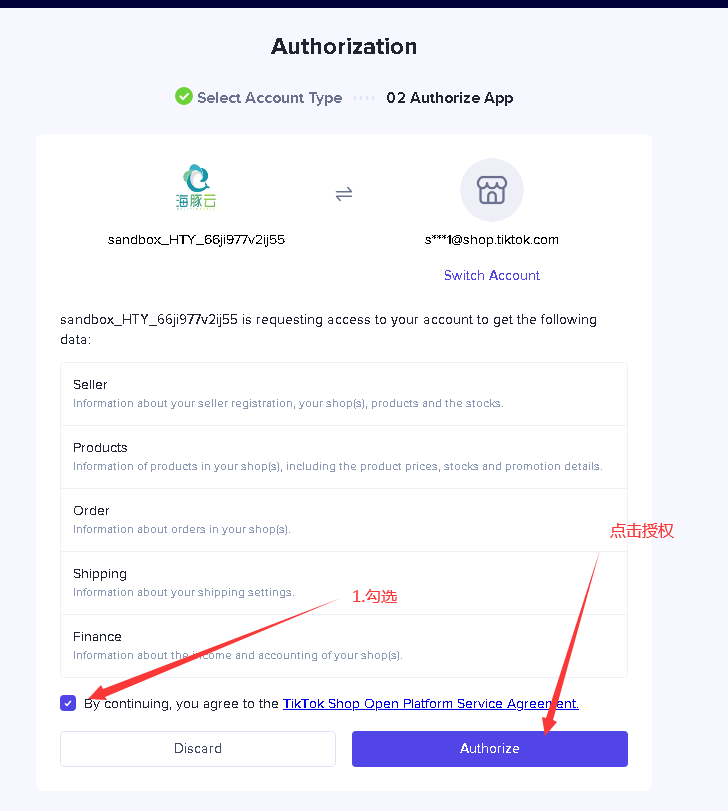The width and height of the screenshot is (728, 811).
Task: Click the Shipping permission row
Action: (344, 583)
